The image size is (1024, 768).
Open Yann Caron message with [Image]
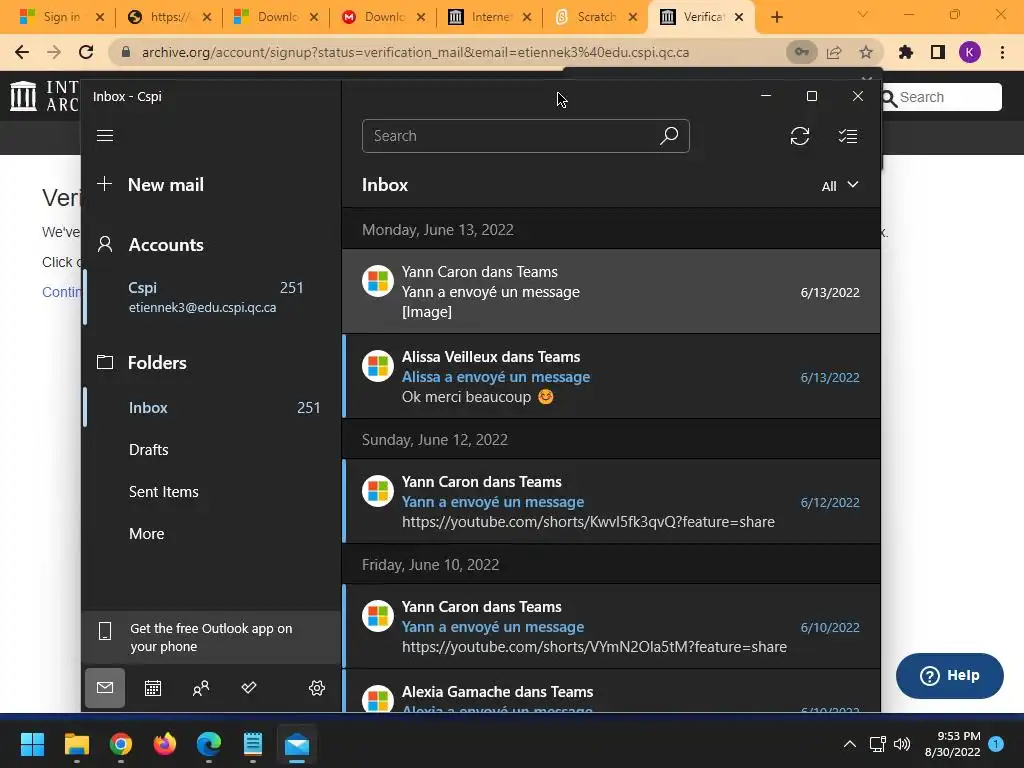(611, 291)
